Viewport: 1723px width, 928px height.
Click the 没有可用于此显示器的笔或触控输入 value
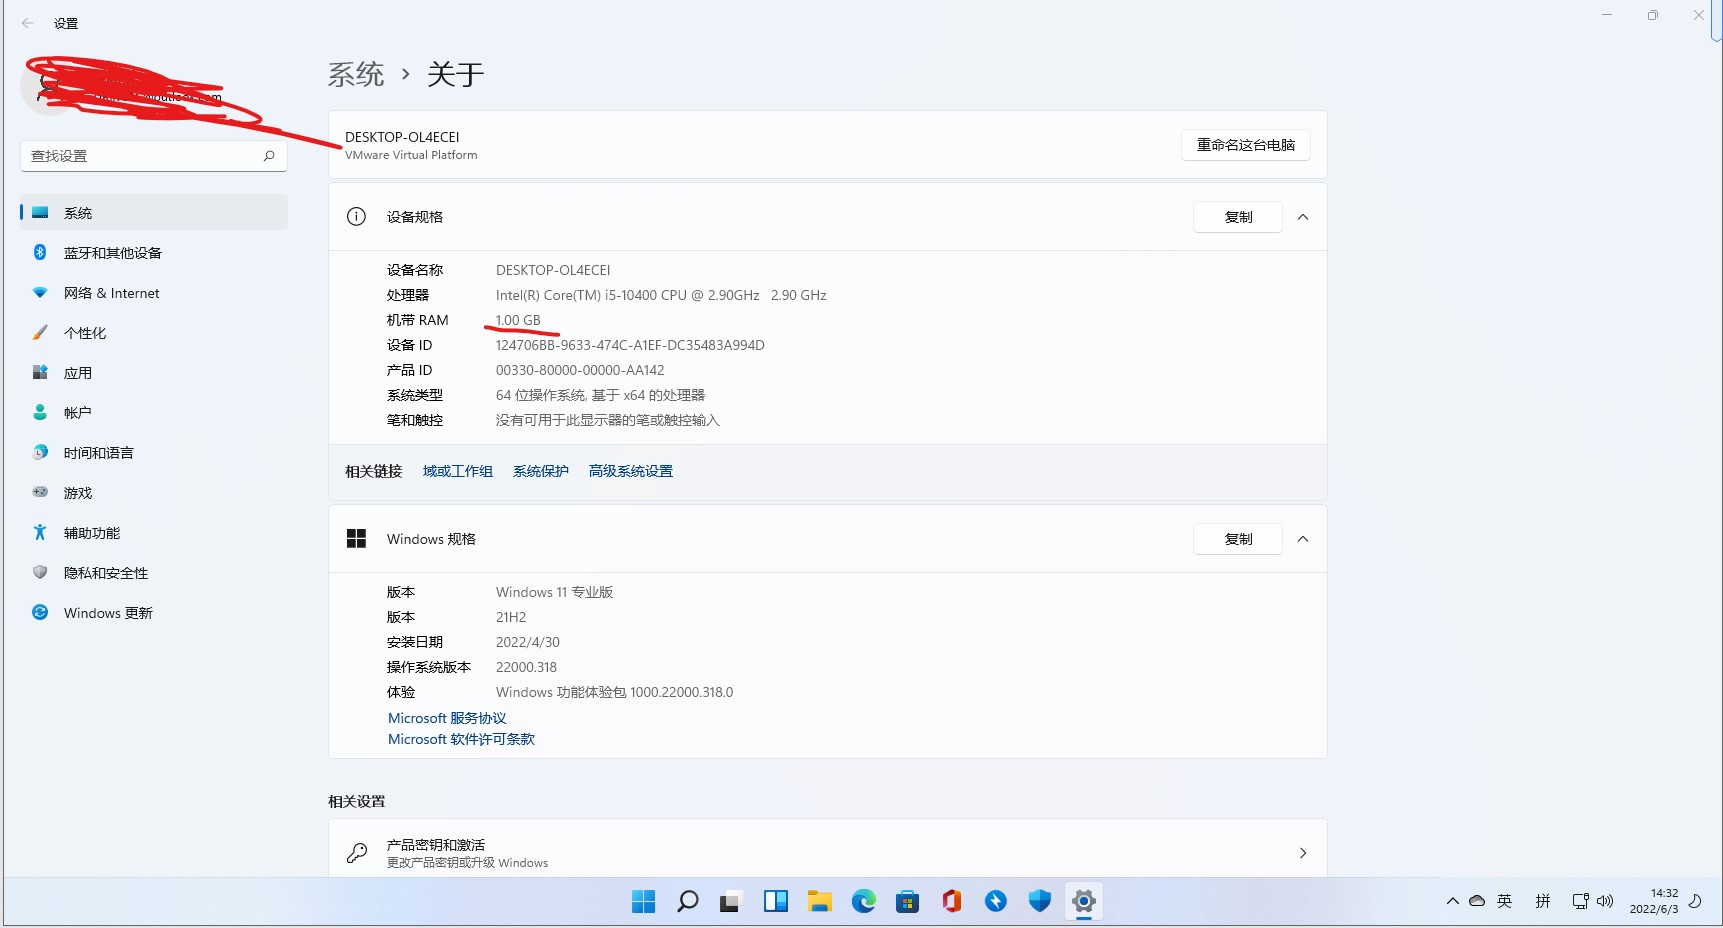click(x=608, y=420)
